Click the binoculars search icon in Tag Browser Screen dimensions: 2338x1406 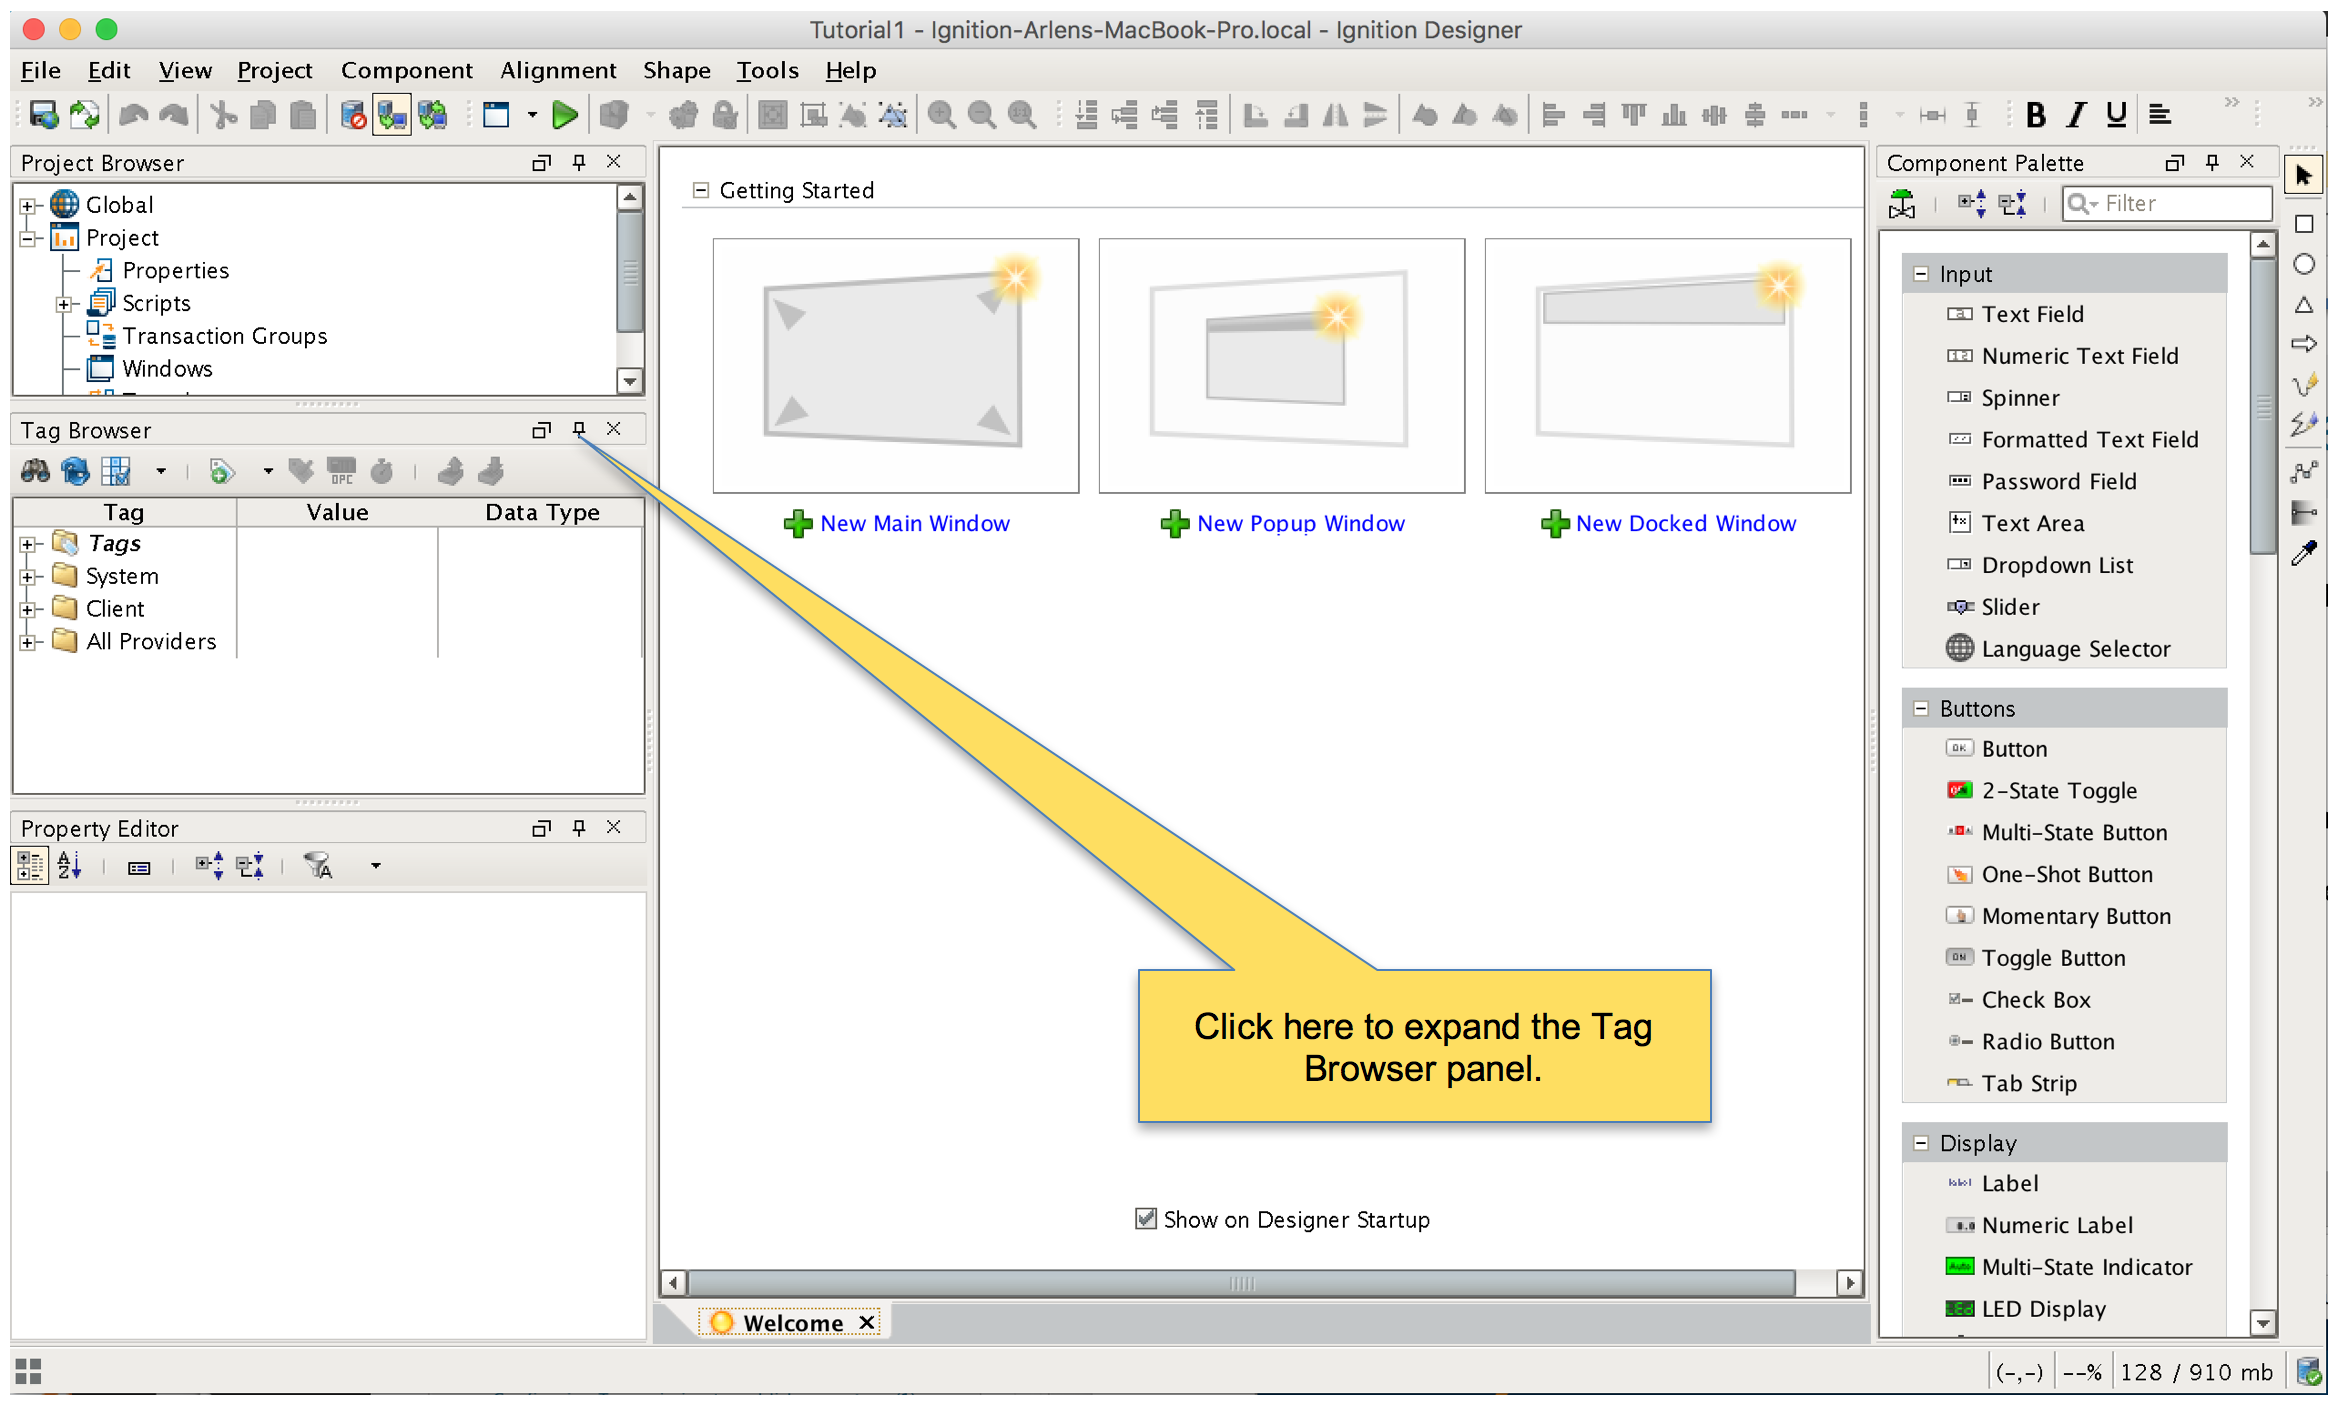tap(36, 471)
